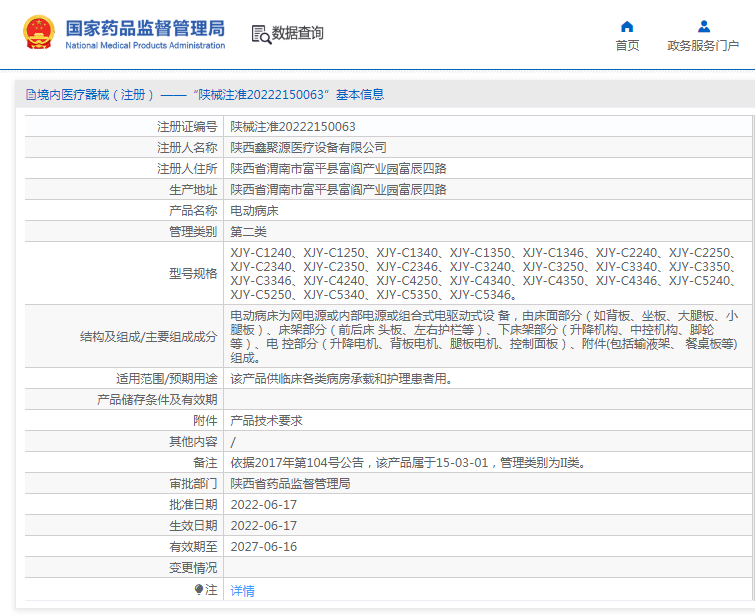Click effective date value in 生效日期 row
The image size is (755, 616).
tap(264, 526)
